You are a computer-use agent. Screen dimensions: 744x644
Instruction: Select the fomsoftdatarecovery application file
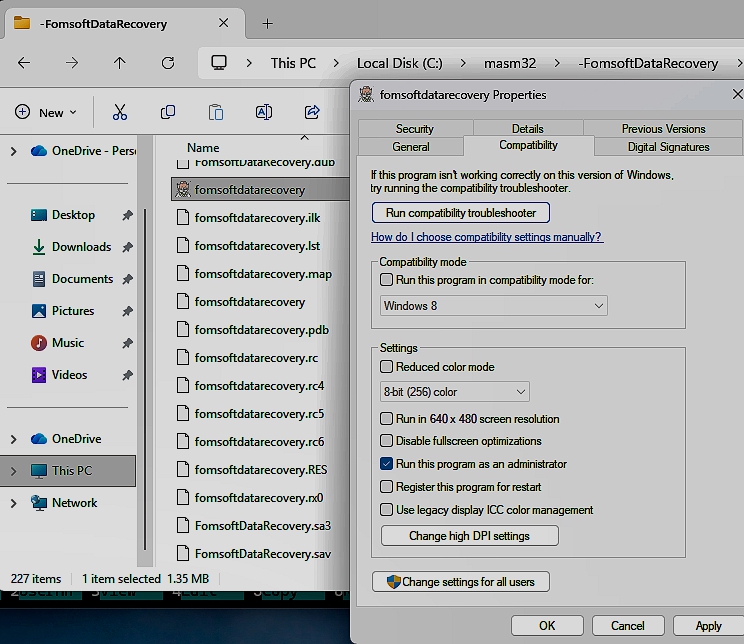(x=260, y=189)
